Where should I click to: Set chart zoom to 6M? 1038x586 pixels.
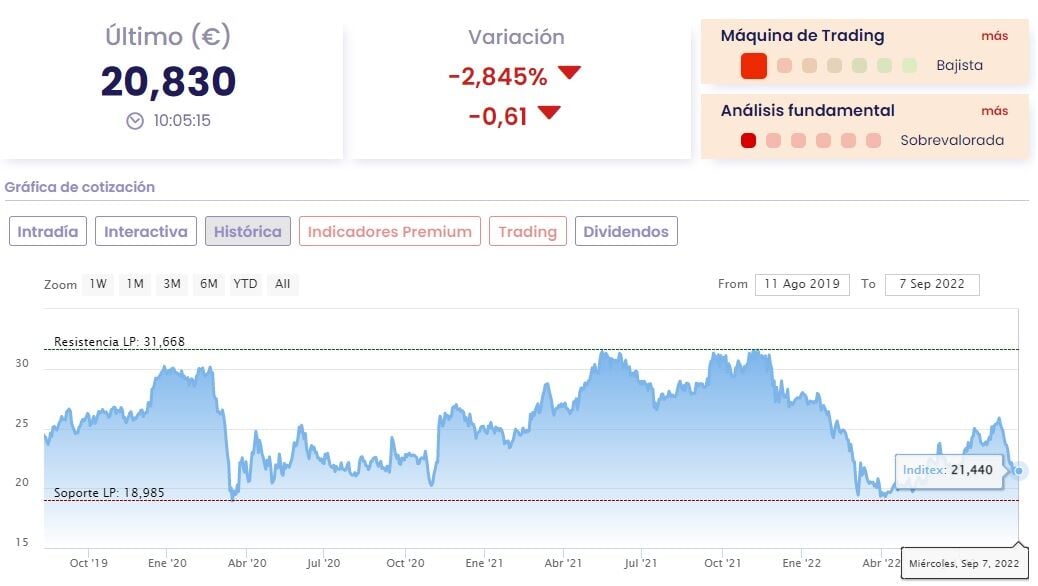[x=208, y=284]
